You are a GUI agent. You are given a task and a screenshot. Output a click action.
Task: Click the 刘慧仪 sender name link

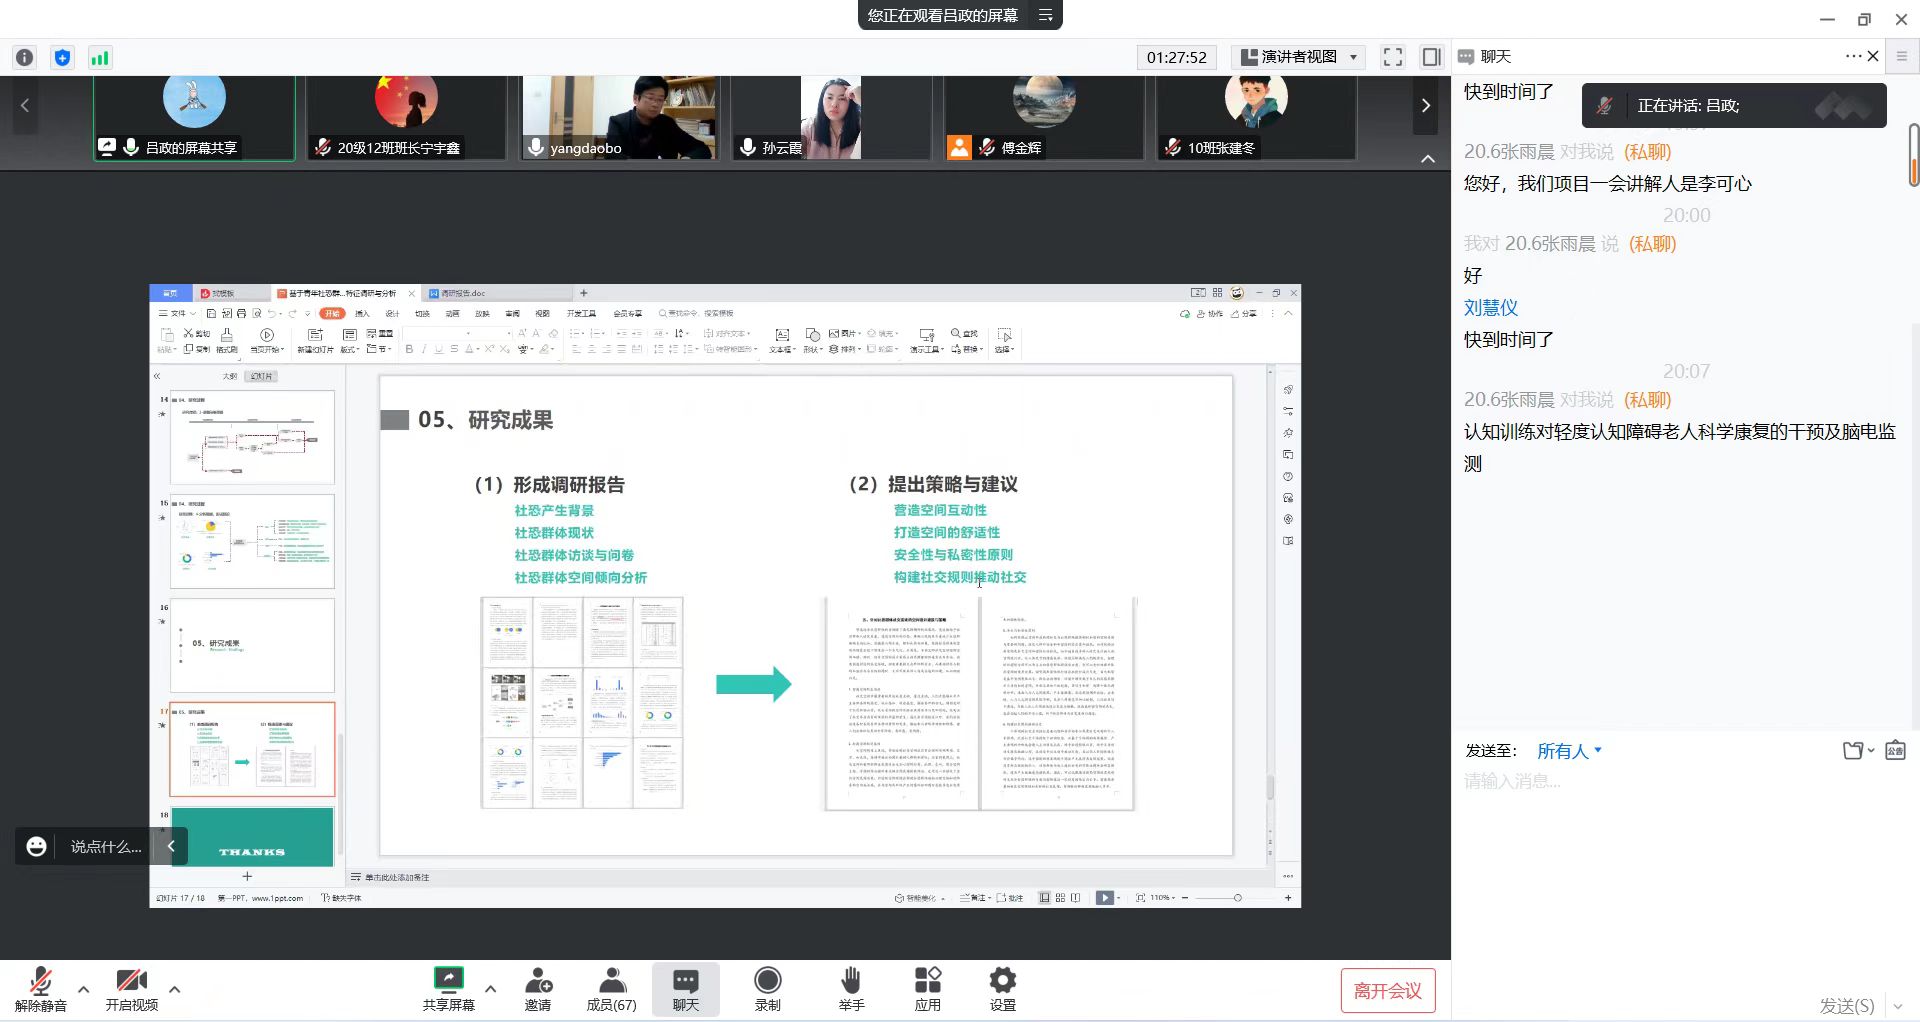click(x=1490, y=308)
